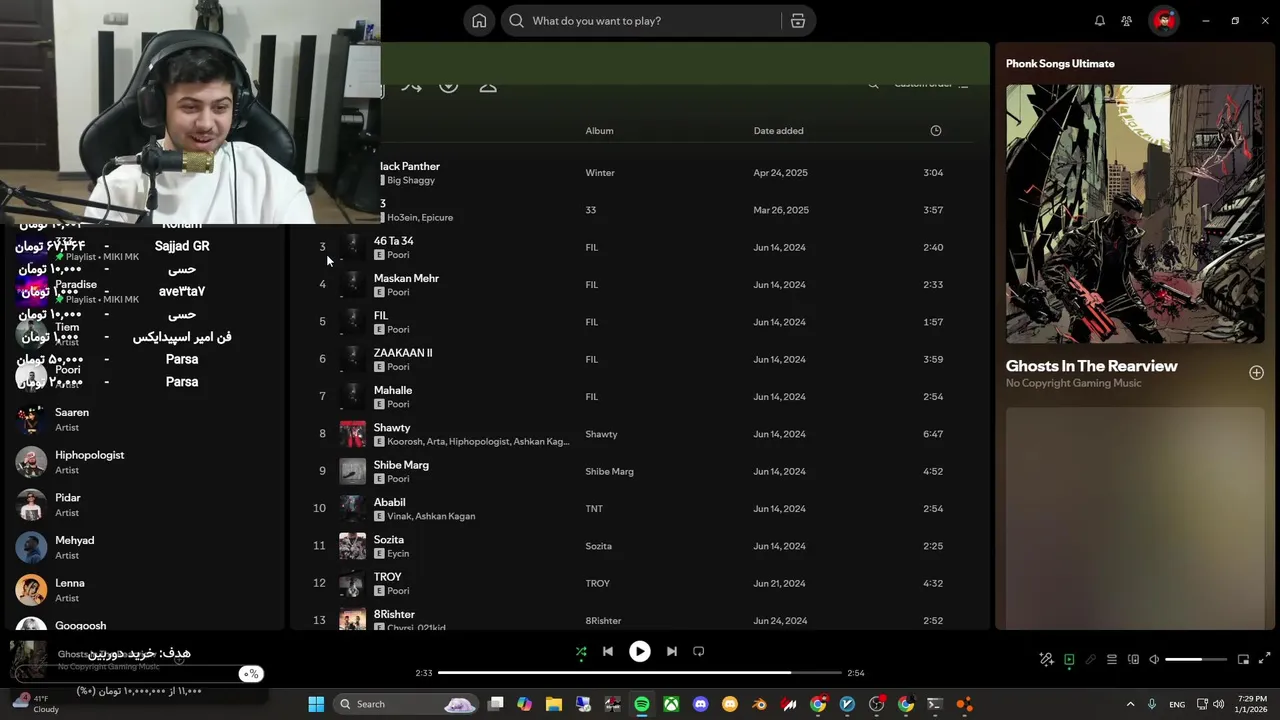1280x720 pixels.
Task: Toggle the Queue panel
Action: tap(1112, 660)
